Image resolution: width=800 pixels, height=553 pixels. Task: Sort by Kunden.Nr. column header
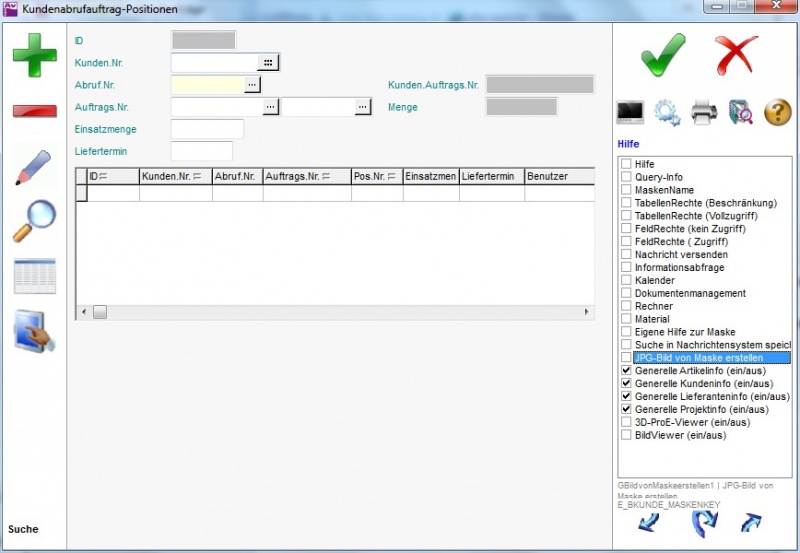coord(175,177)
